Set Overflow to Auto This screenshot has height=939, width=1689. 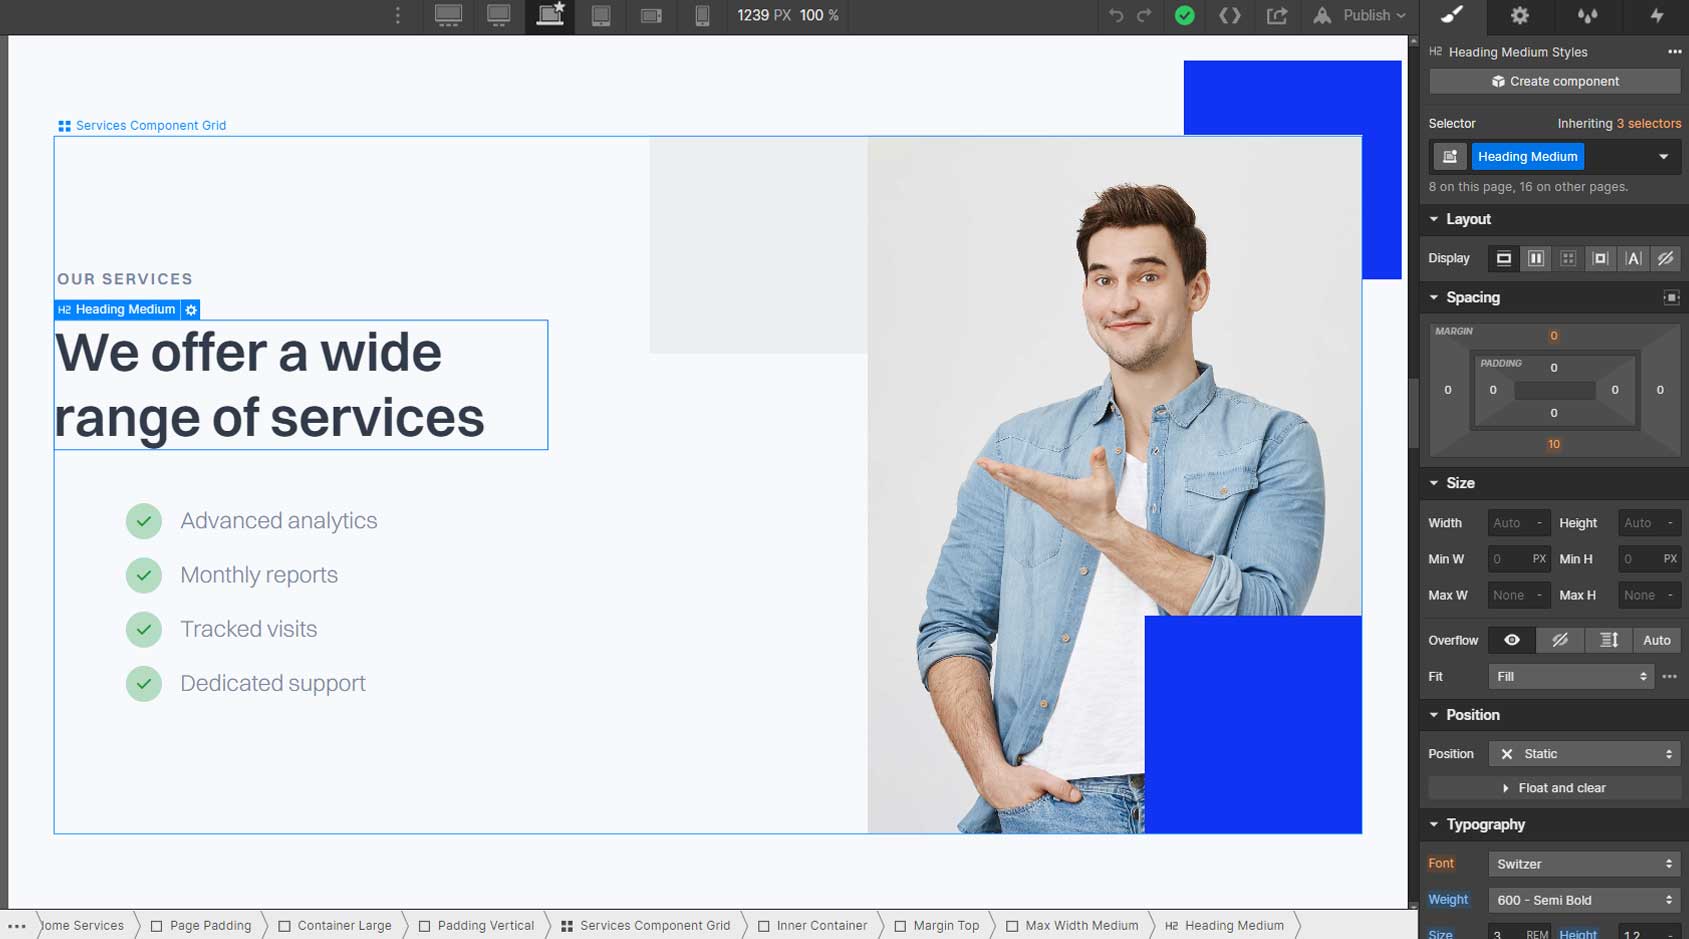click(x=1656, y=640)
